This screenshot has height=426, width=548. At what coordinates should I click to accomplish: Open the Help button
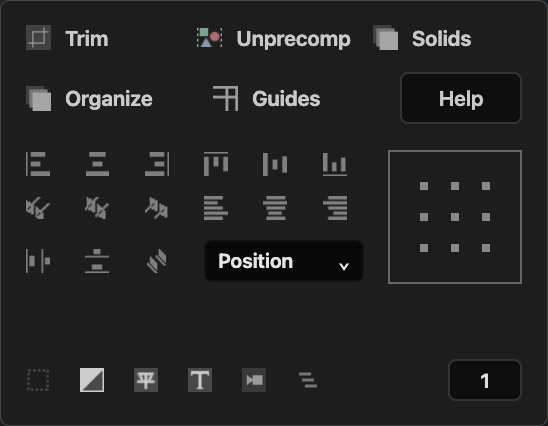coord(461,98)
